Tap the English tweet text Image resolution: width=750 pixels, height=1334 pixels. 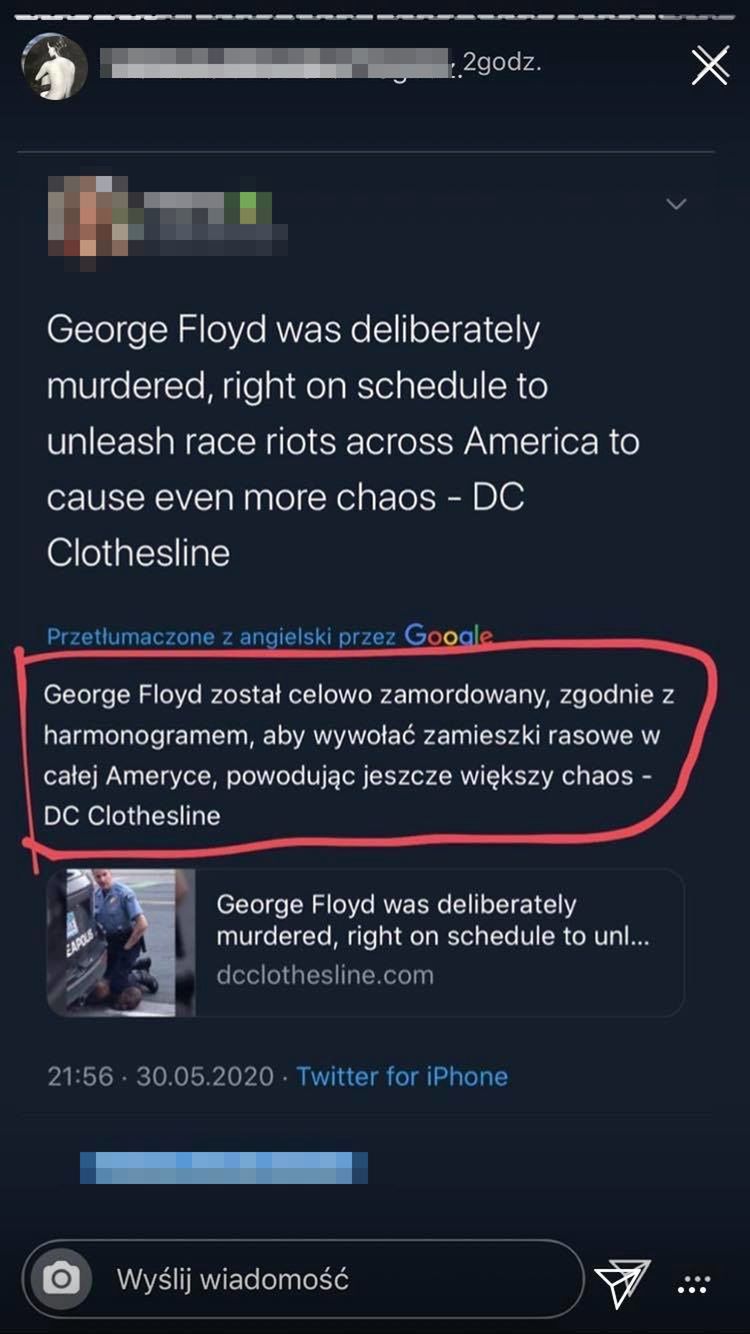tap(340, 441)
